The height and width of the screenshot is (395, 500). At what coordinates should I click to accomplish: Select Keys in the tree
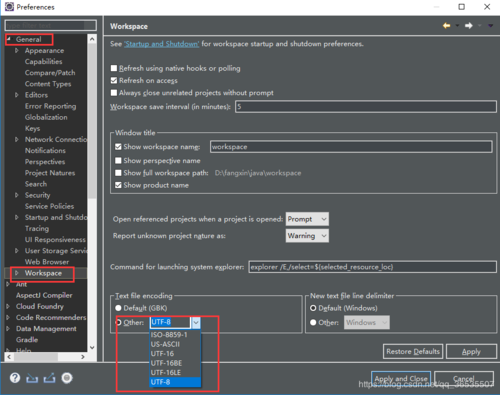pos(32,128)
